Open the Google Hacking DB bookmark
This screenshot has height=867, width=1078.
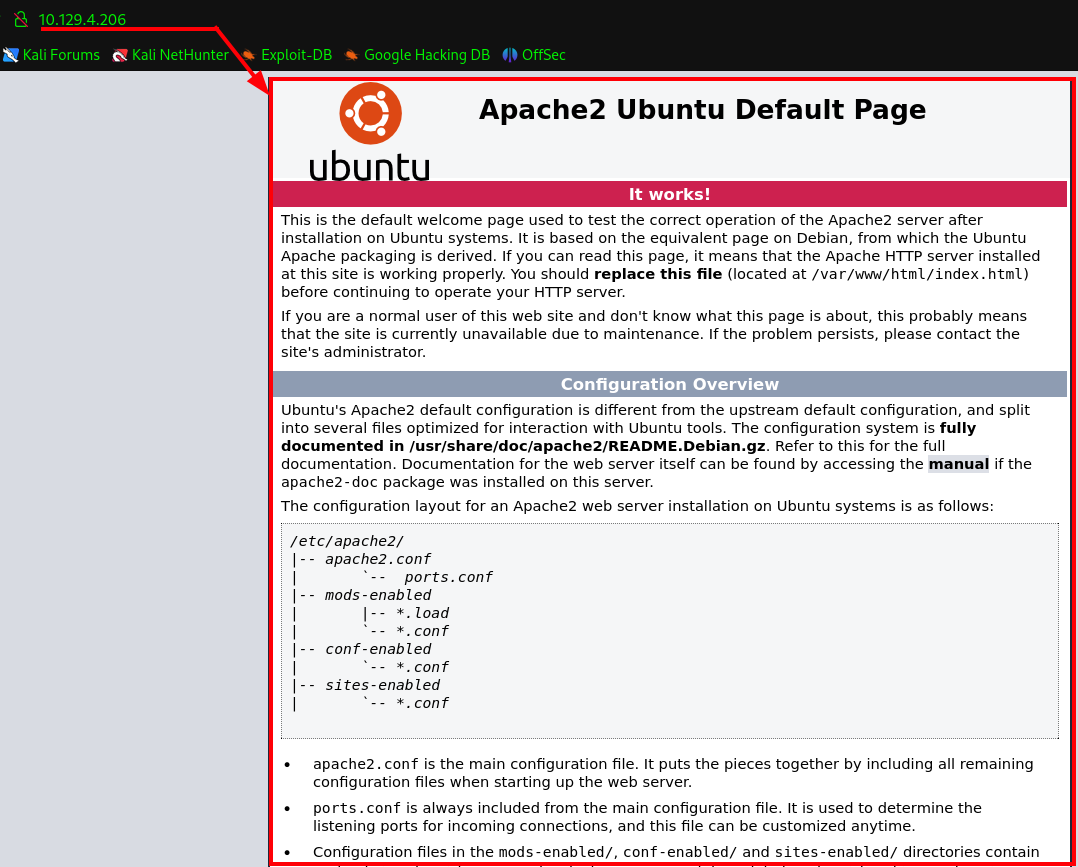pyautogui.click(x=427, y=55)
